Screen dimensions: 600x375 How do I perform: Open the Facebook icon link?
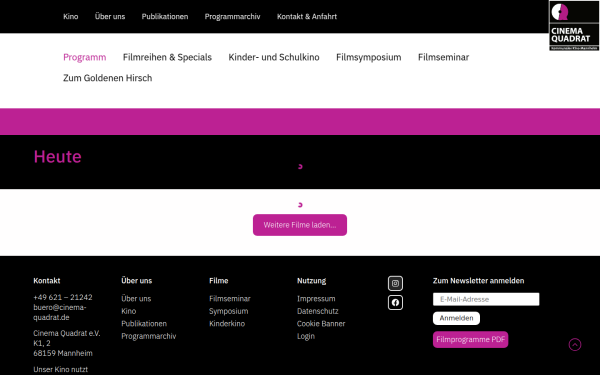395,303
